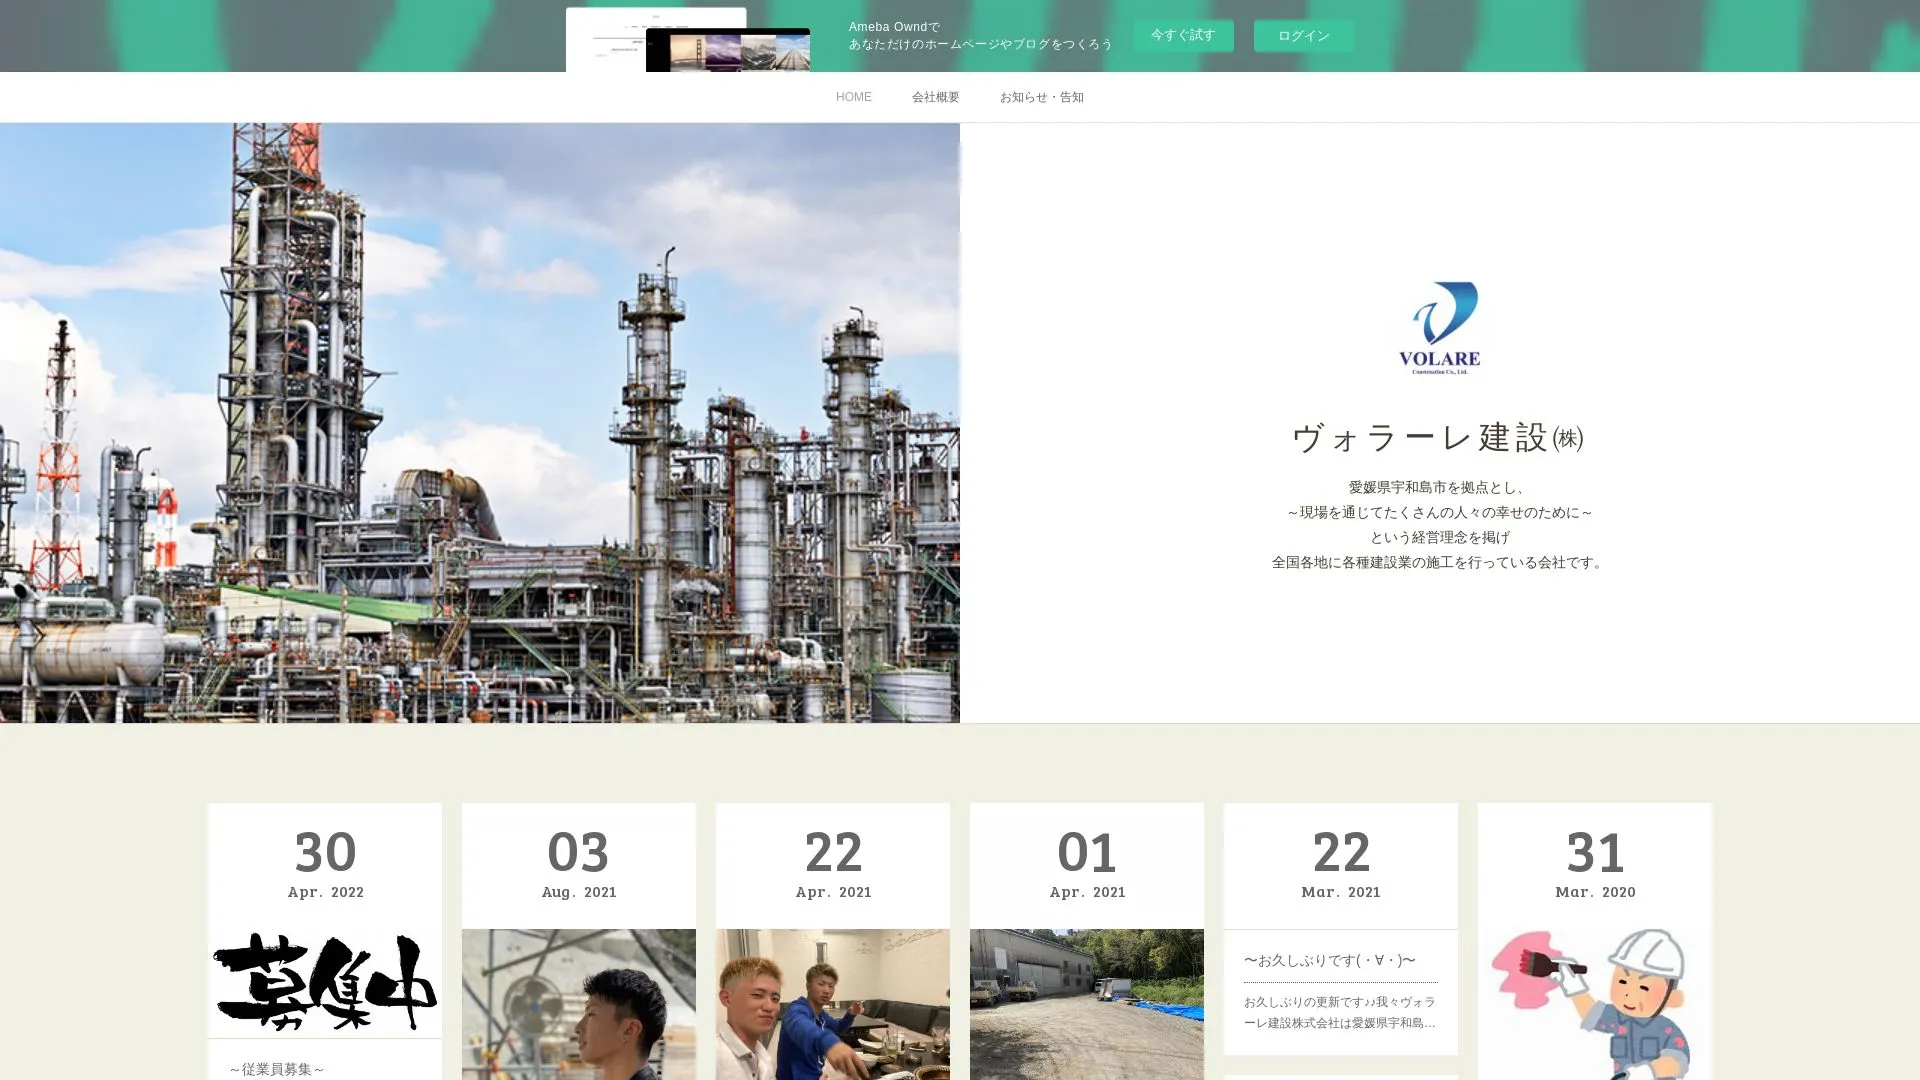The image size is (1920, 1080).
Task: Open the 01 Apr. 2021 post date
Action: (1087, 865)
